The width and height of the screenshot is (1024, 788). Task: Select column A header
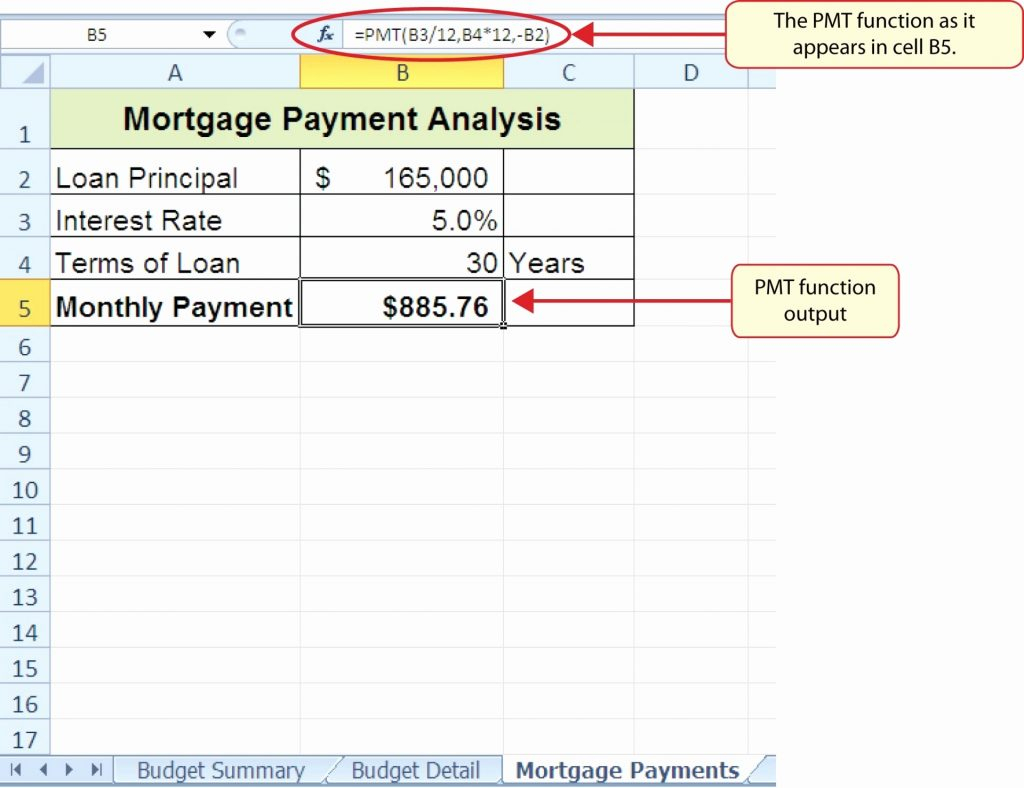pyautogui.click(x=175, y=72)
